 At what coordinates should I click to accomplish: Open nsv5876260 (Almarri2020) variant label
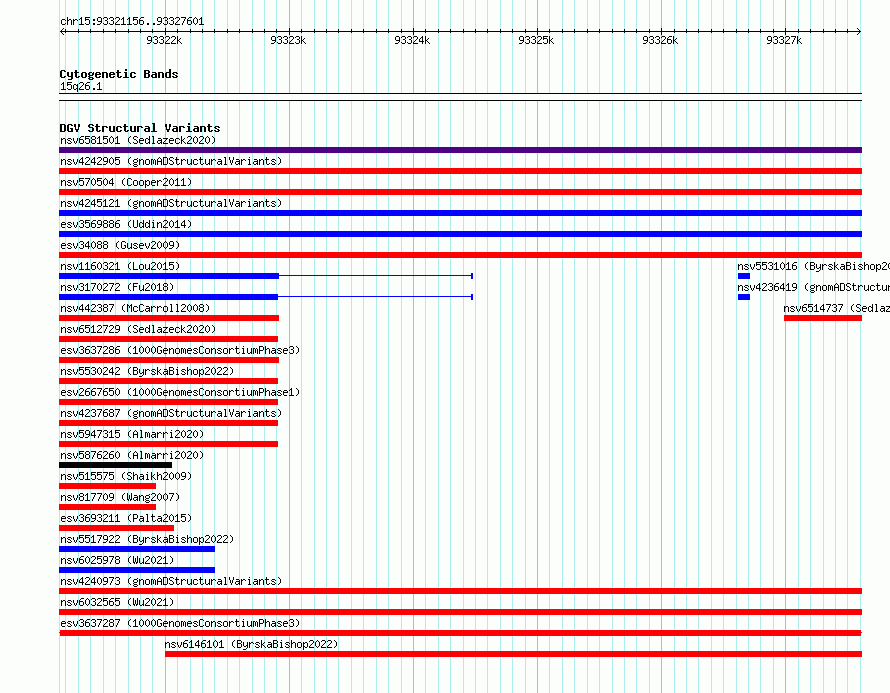[x=132, y=455]
